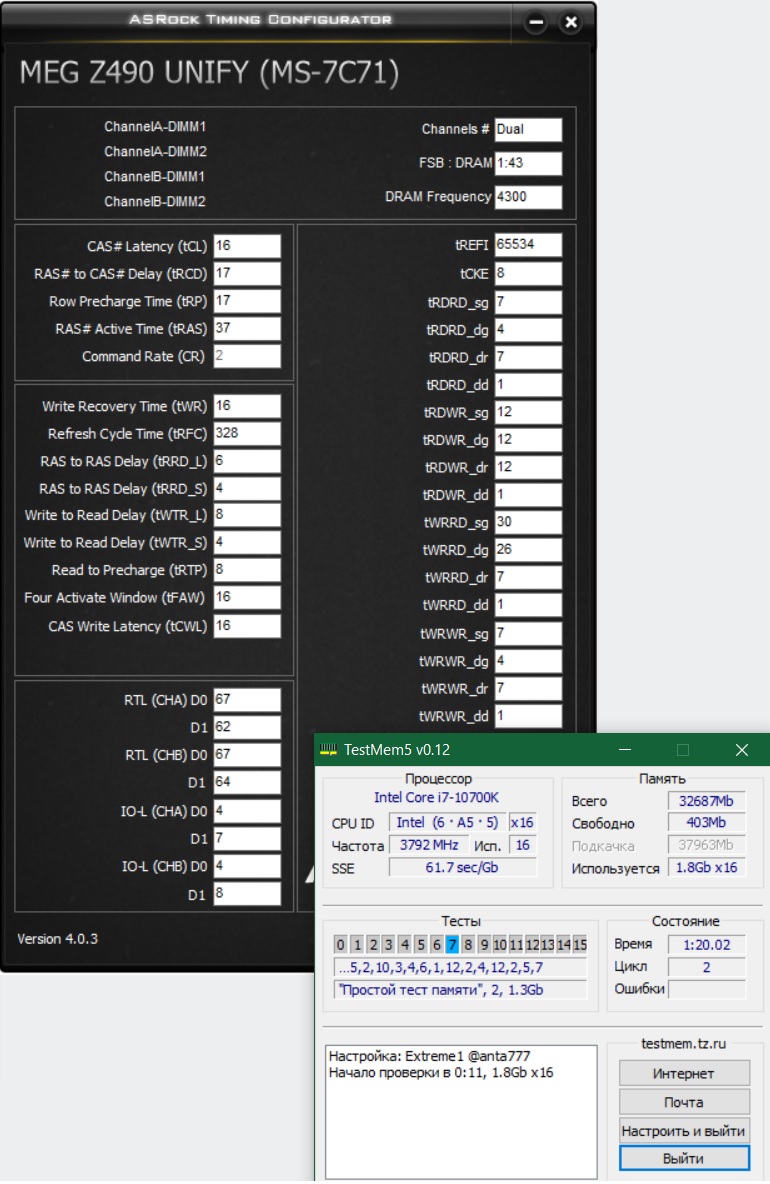This screenshot has height=1184, width=770.
Task: Minimize the TestMem5 window
Action: [625, 750]
